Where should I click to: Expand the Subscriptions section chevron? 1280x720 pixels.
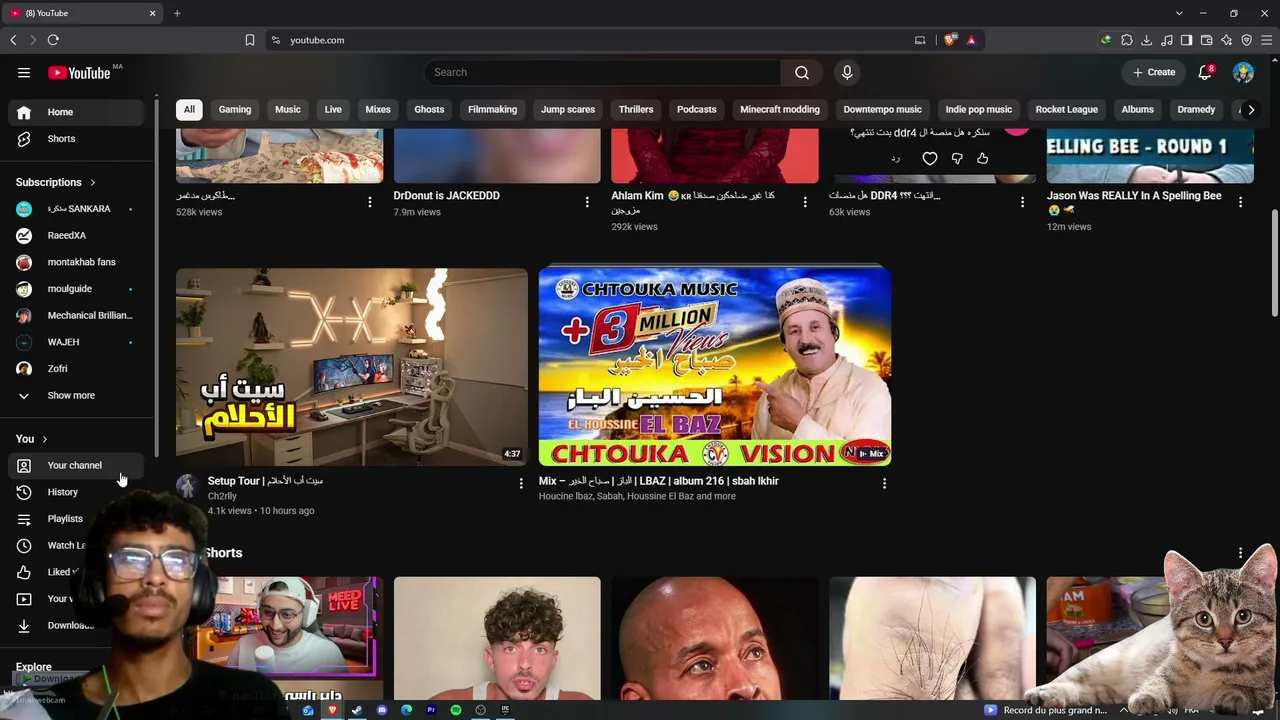coord(93,183)
